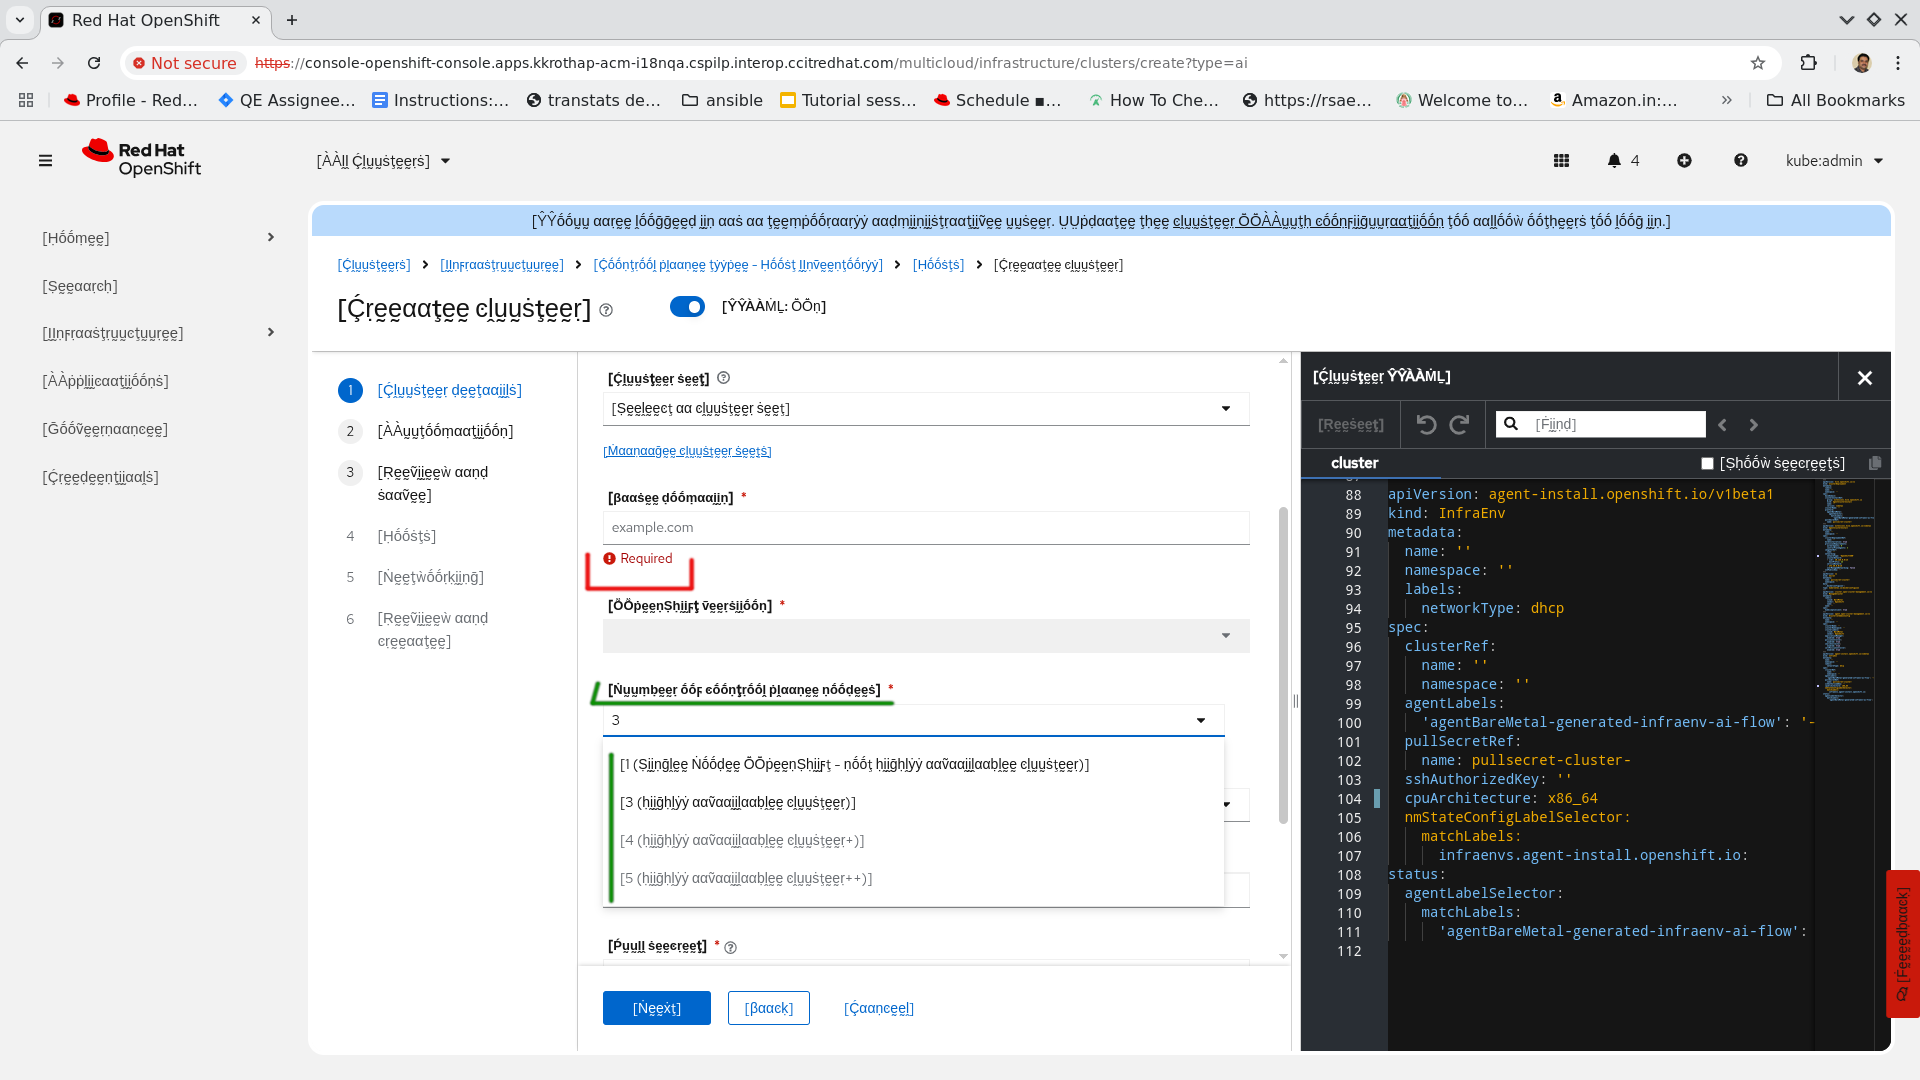
Task: Copy YAML using the clipboard icon
Action: pos(1875,463)
